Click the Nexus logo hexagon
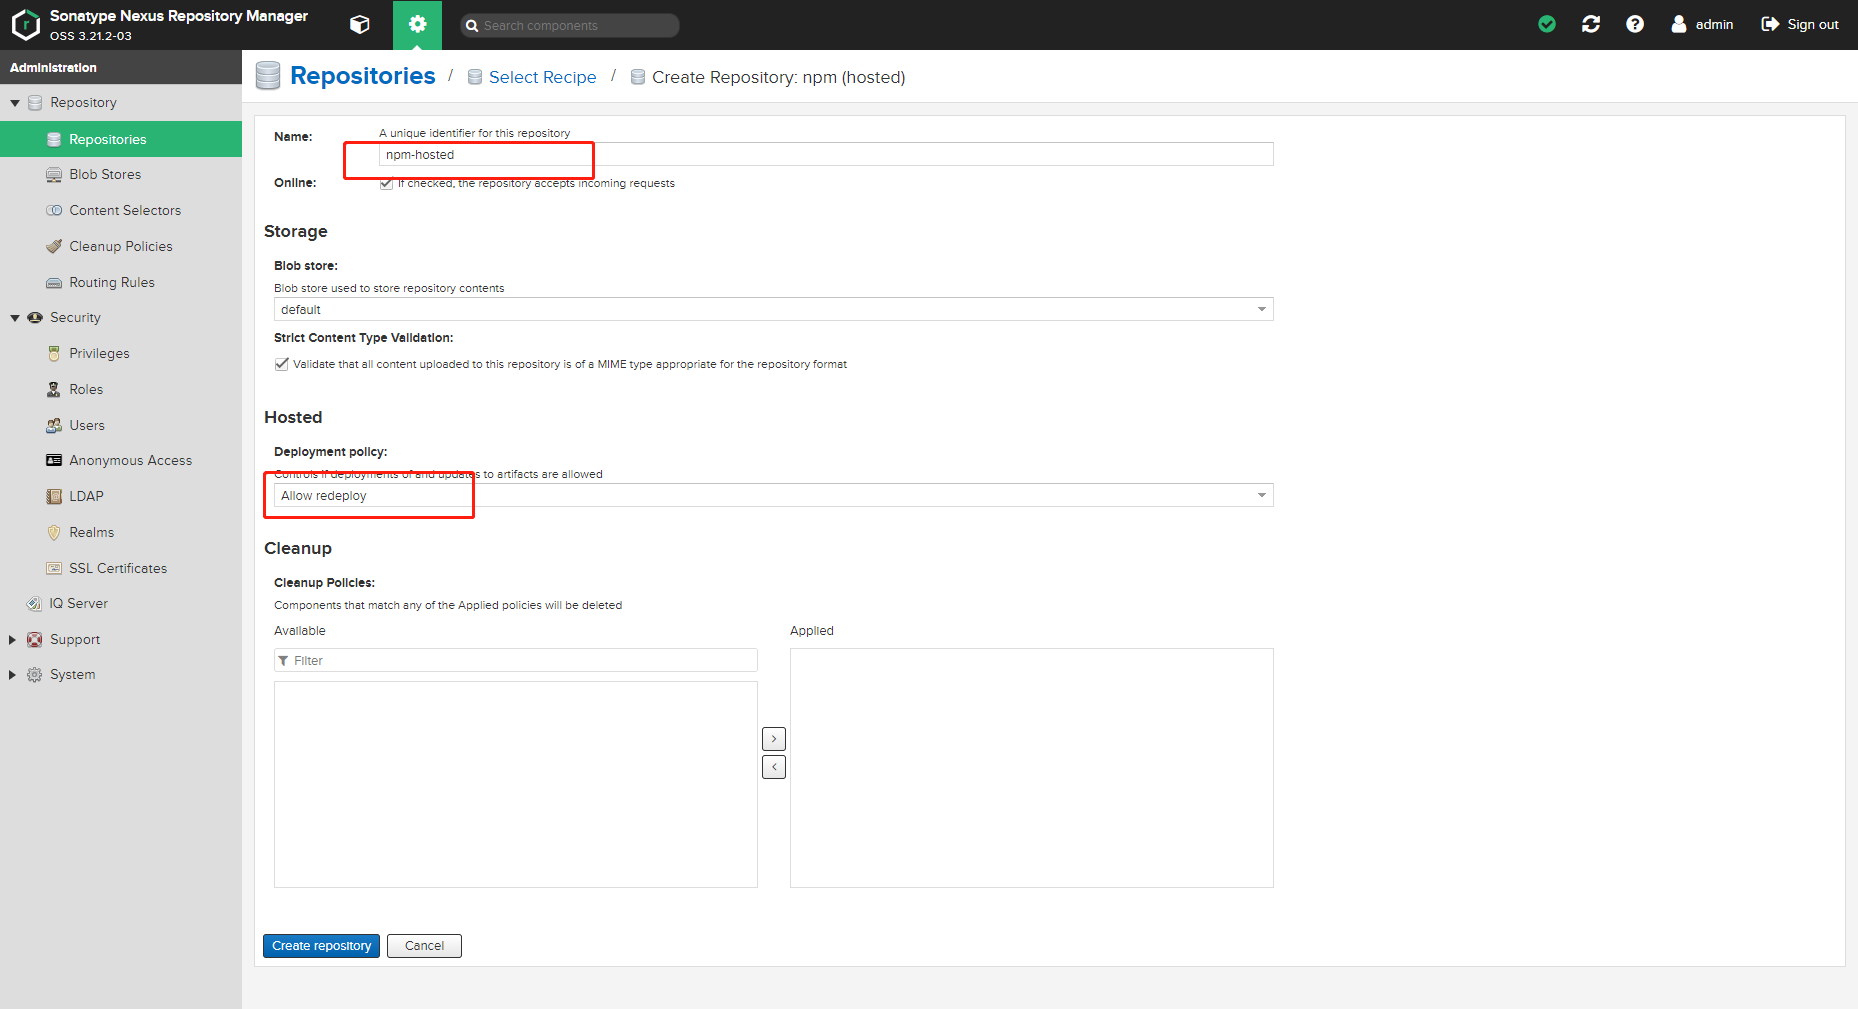The height and width of the screenshot is (1009, 1858). click(x=26, y=25)
